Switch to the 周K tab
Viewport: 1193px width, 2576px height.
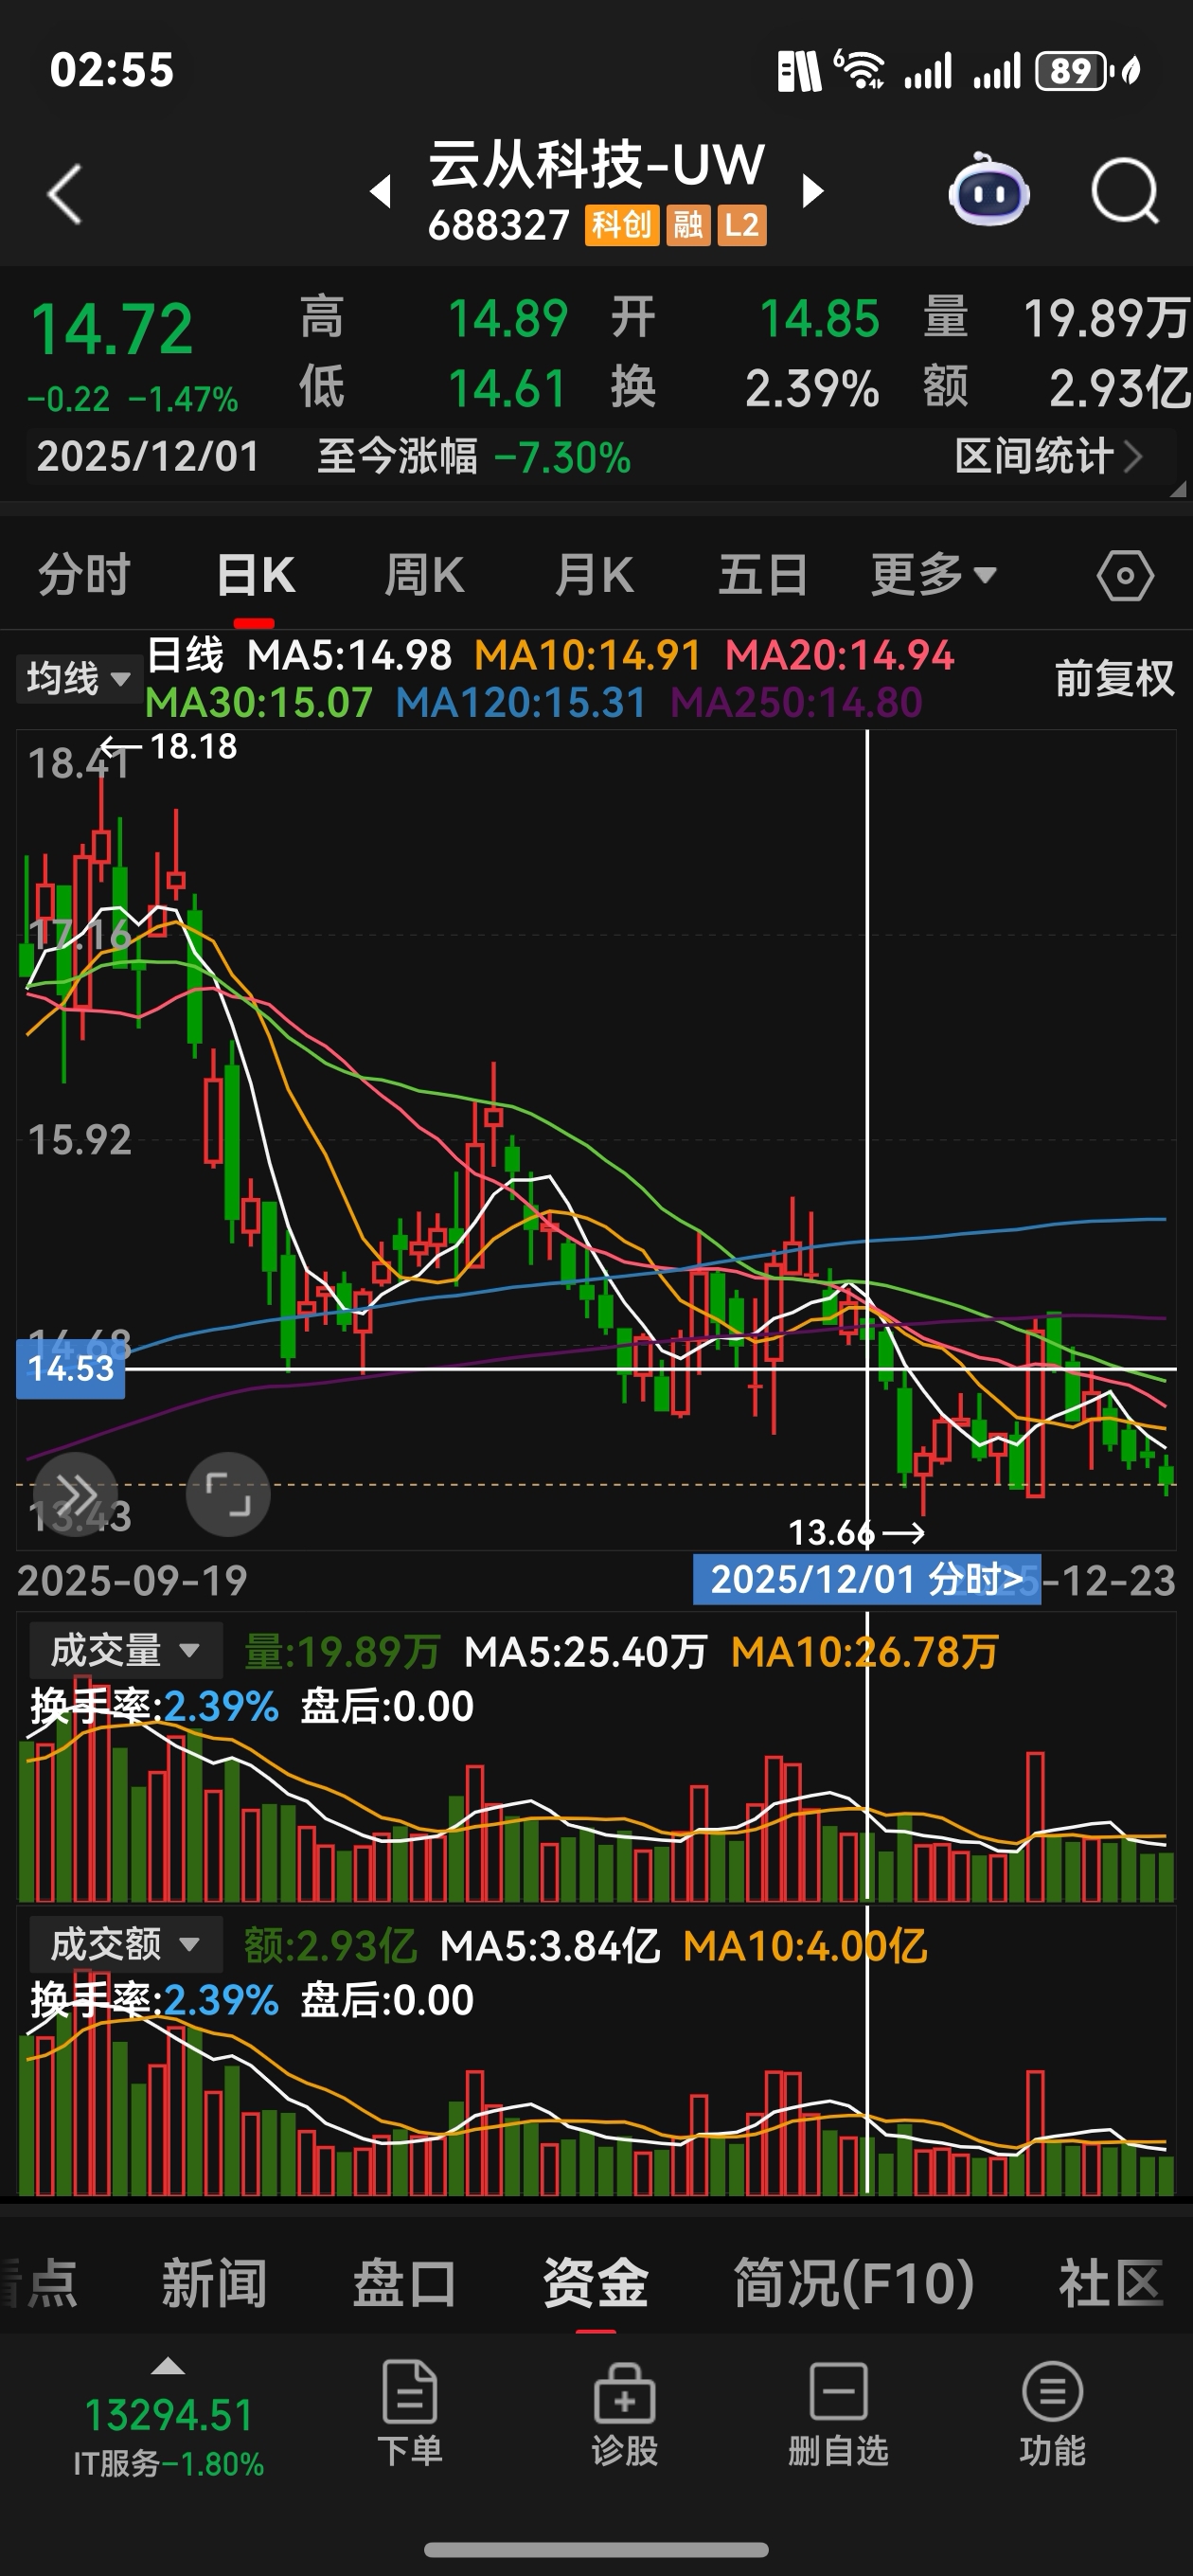(425, 575)
